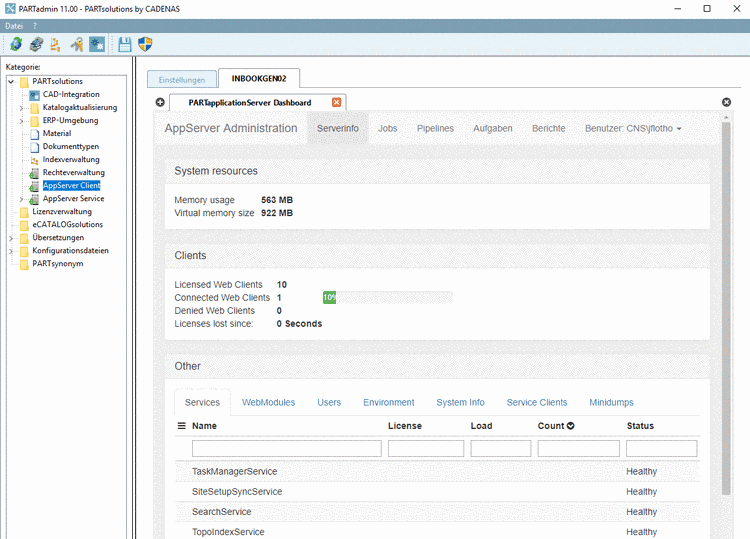Sort by the Status column header

640,426
